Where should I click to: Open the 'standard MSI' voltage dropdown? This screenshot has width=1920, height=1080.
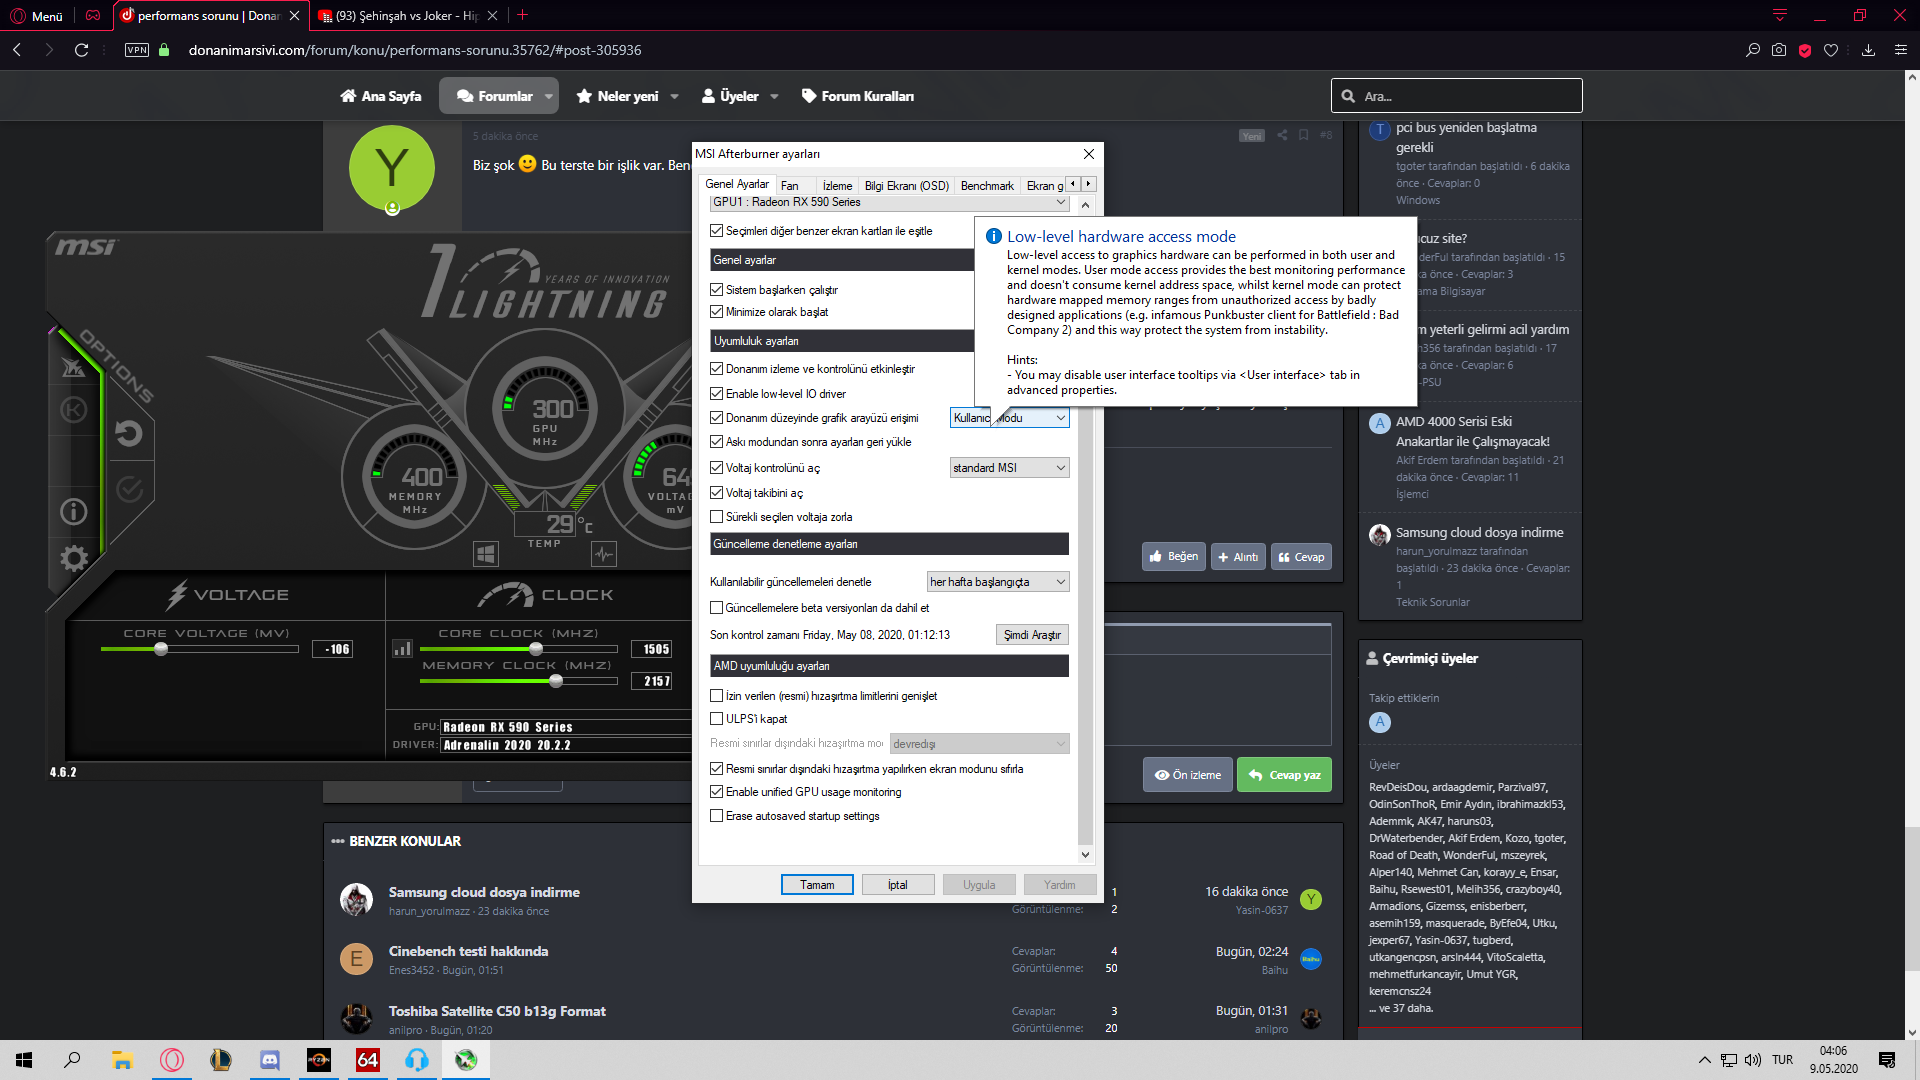pos(1009,468)
